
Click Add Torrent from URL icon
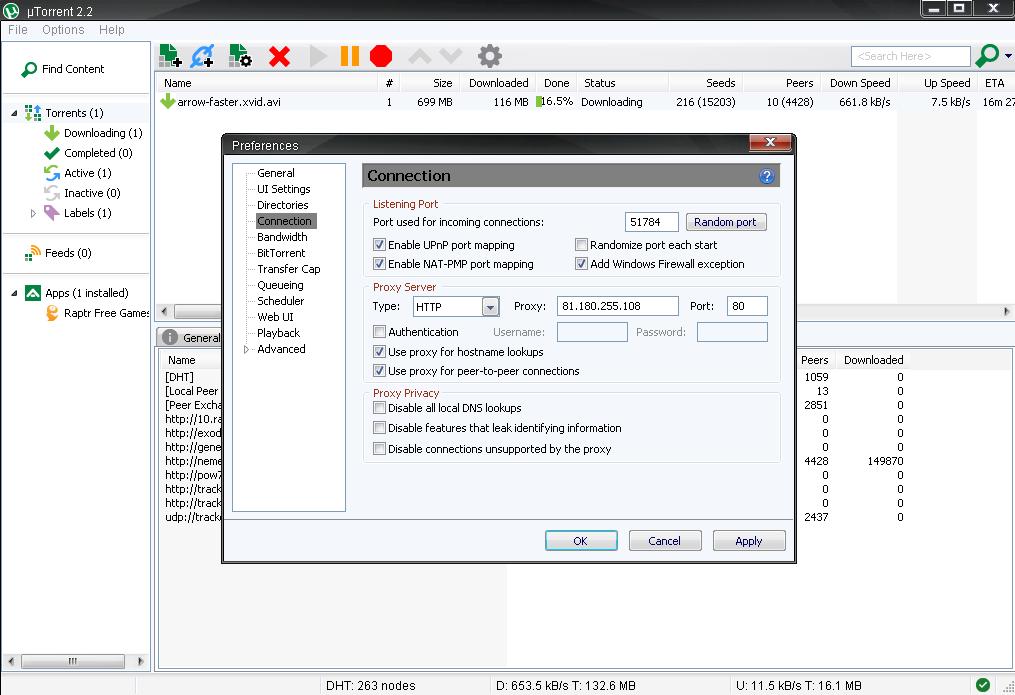pyautogui.click(x=202, y=56)
